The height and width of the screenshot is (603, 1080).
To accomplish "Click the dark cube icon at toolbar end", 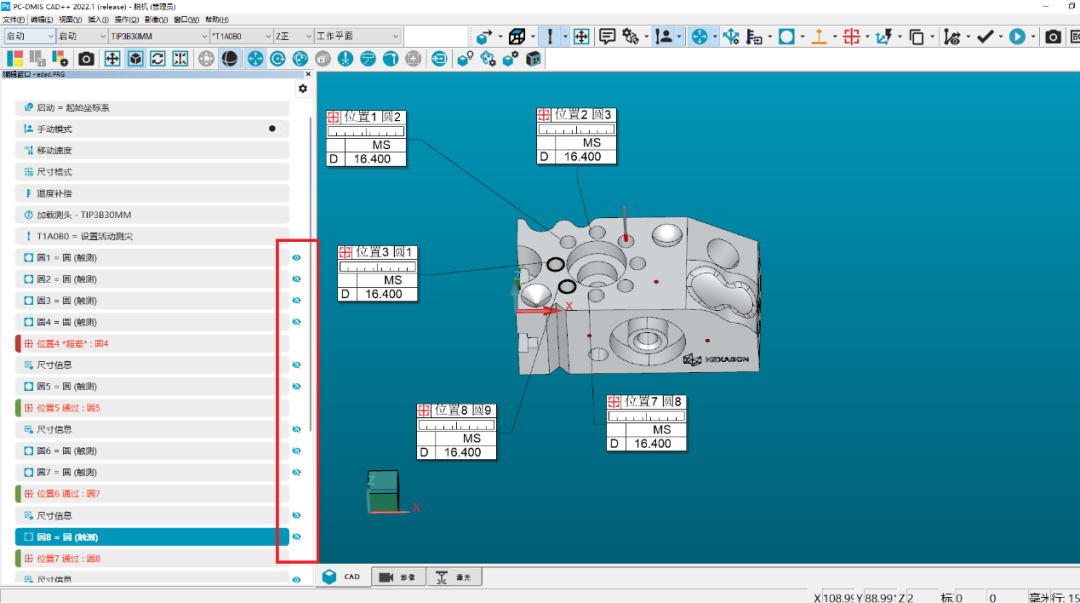I will point(533,59).
